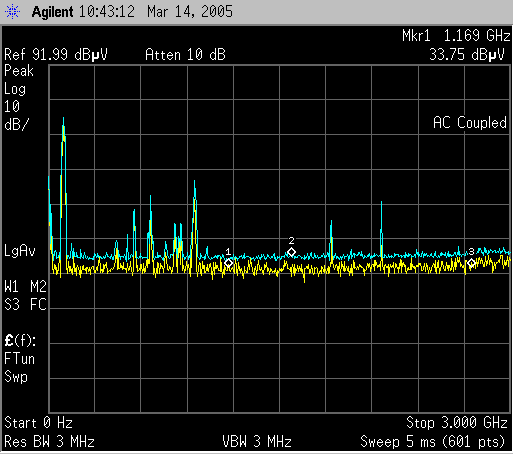
Task: Click the Sweep 5 ms (601 pts) label
Action: tap(433, 442)
